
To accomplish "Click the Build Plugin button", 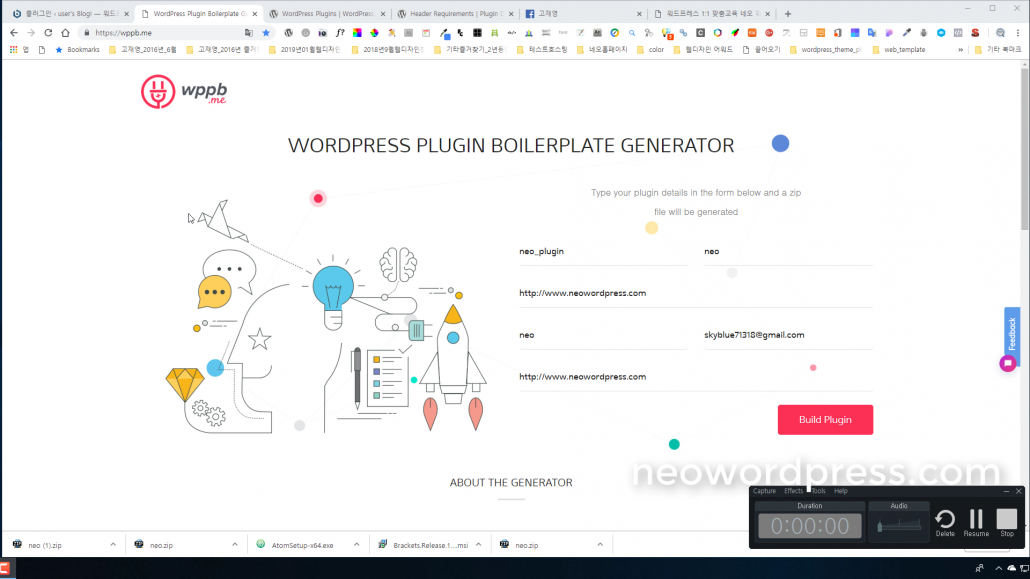I will click(x=825, y=420).
